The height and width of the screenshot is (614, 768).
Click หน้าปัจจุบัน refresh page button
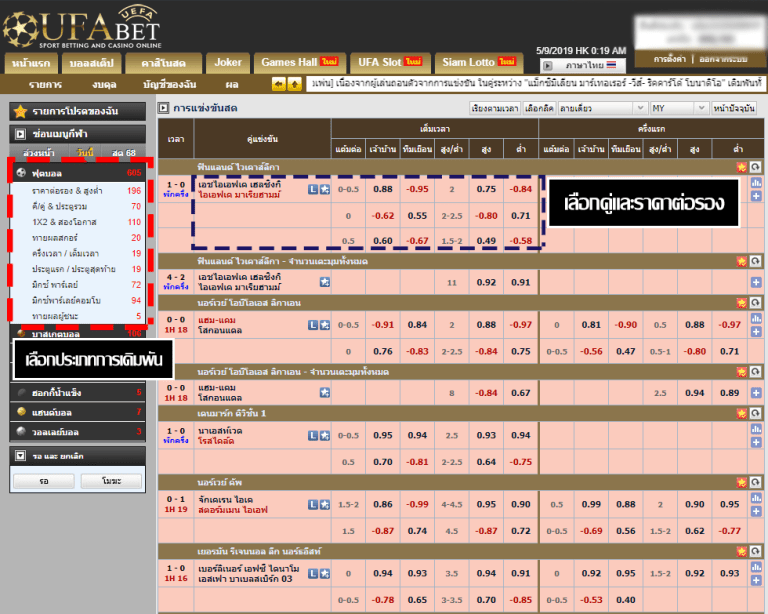point(734,108)
